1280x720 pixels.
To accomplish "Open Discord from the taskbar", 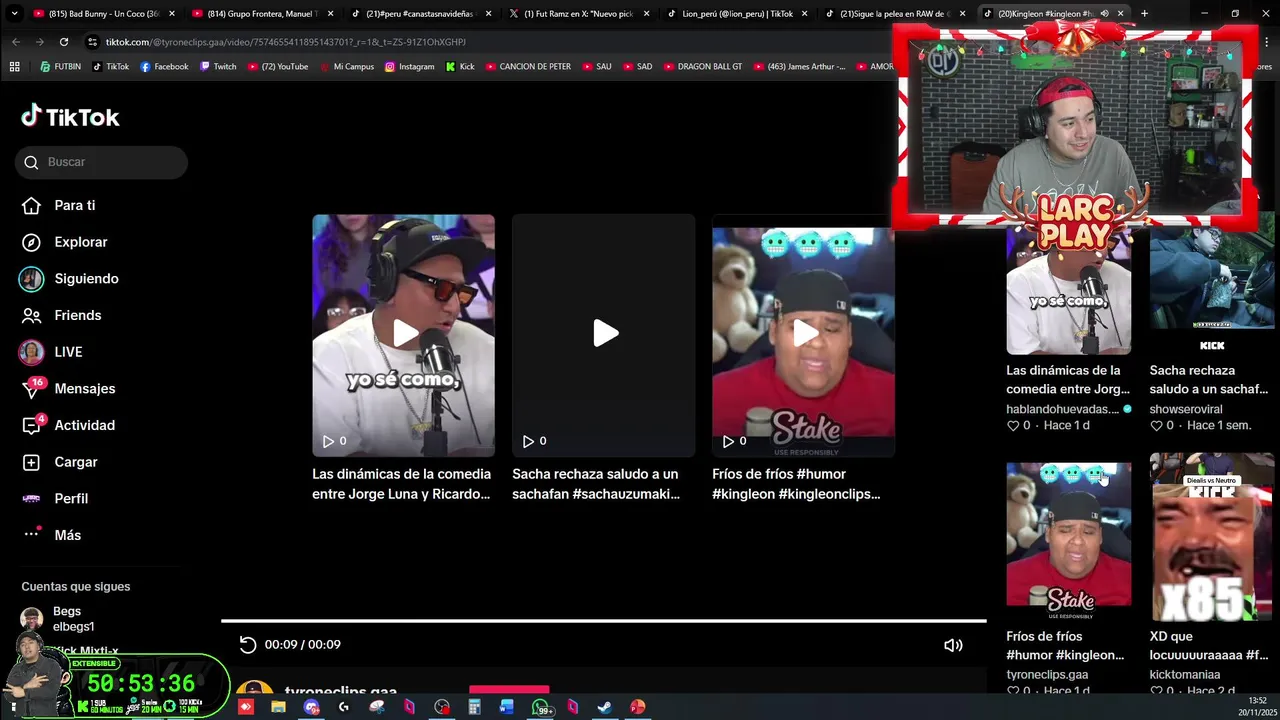I will click(311, 707).
